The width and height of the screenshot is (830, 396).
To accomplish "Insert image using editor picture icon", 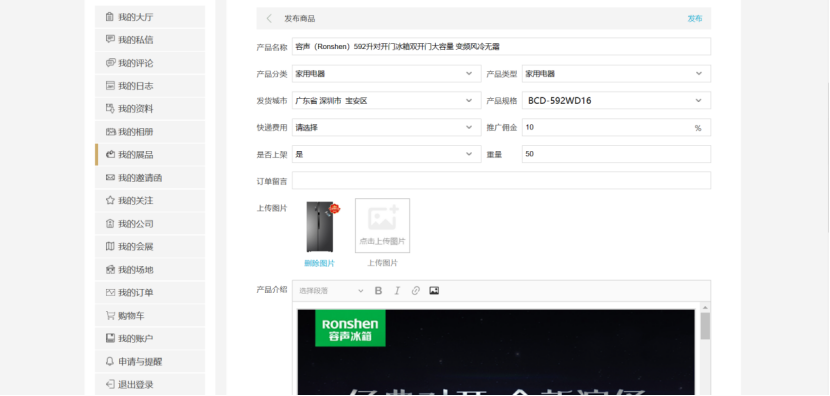I will 434,291.
